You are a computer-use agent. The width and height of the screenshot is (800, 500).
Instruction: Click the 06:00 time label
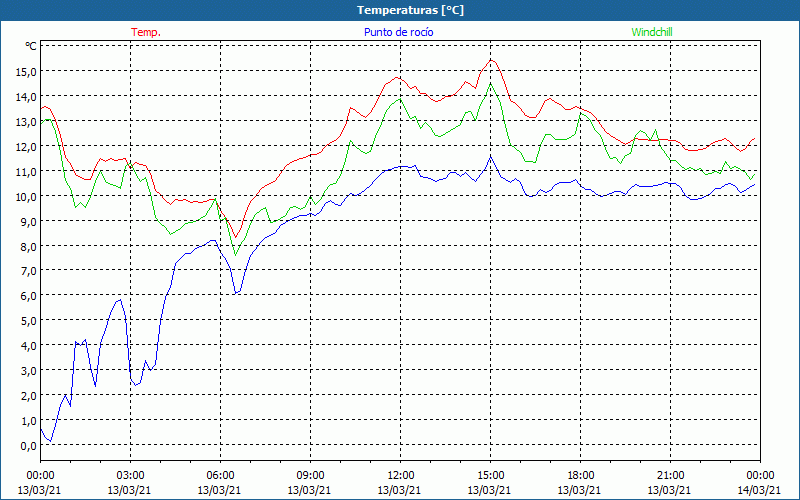coord(220,476)
